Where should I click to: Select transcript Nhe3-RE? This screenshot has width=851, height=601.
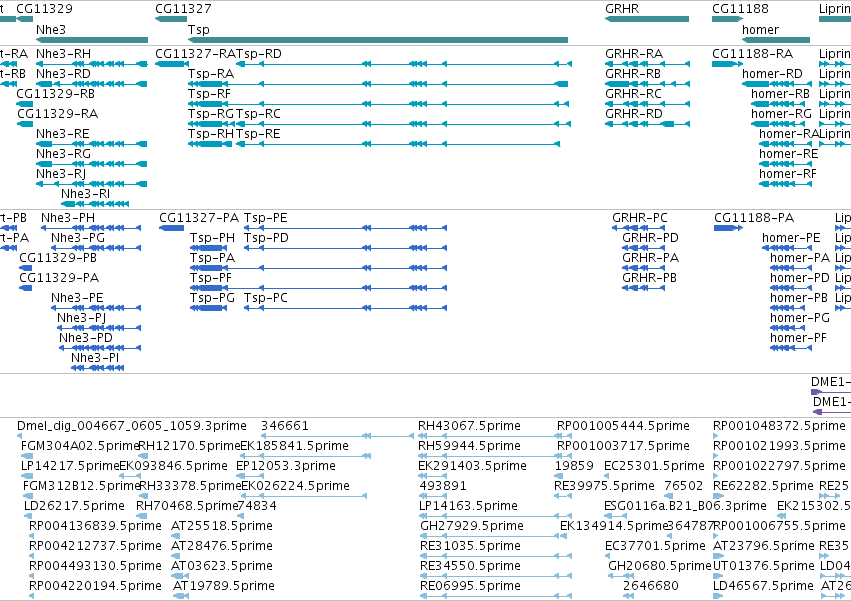click(x=92, y=144)
